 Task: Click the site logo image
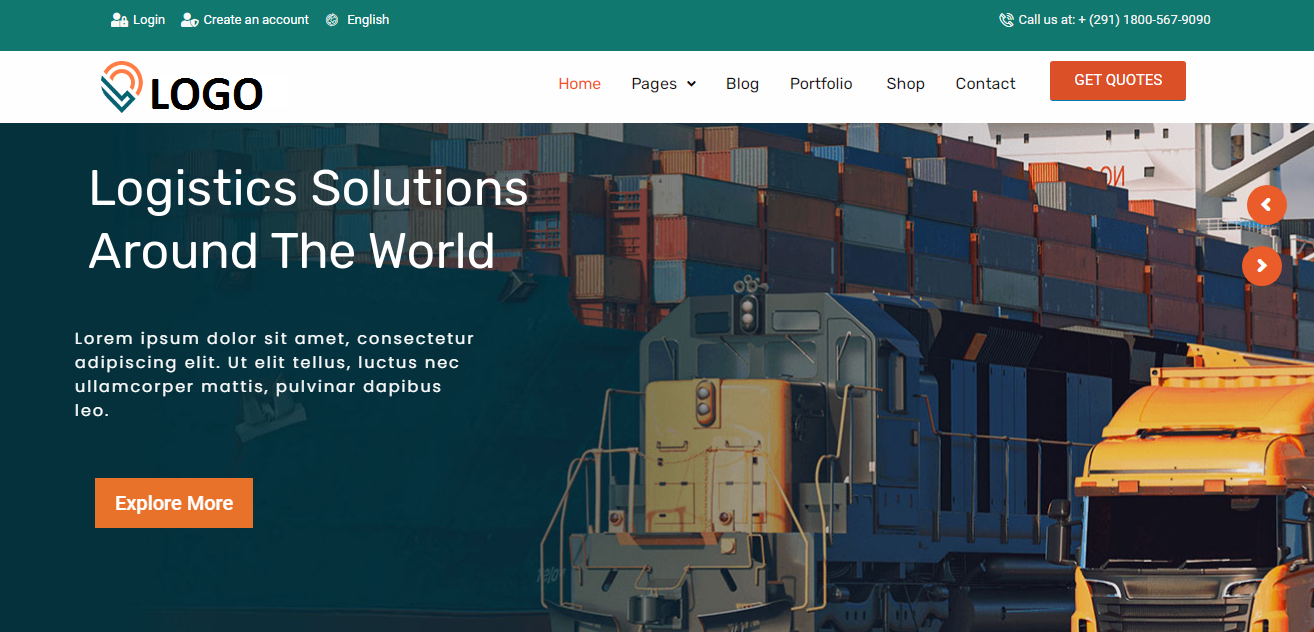(182, 88)
